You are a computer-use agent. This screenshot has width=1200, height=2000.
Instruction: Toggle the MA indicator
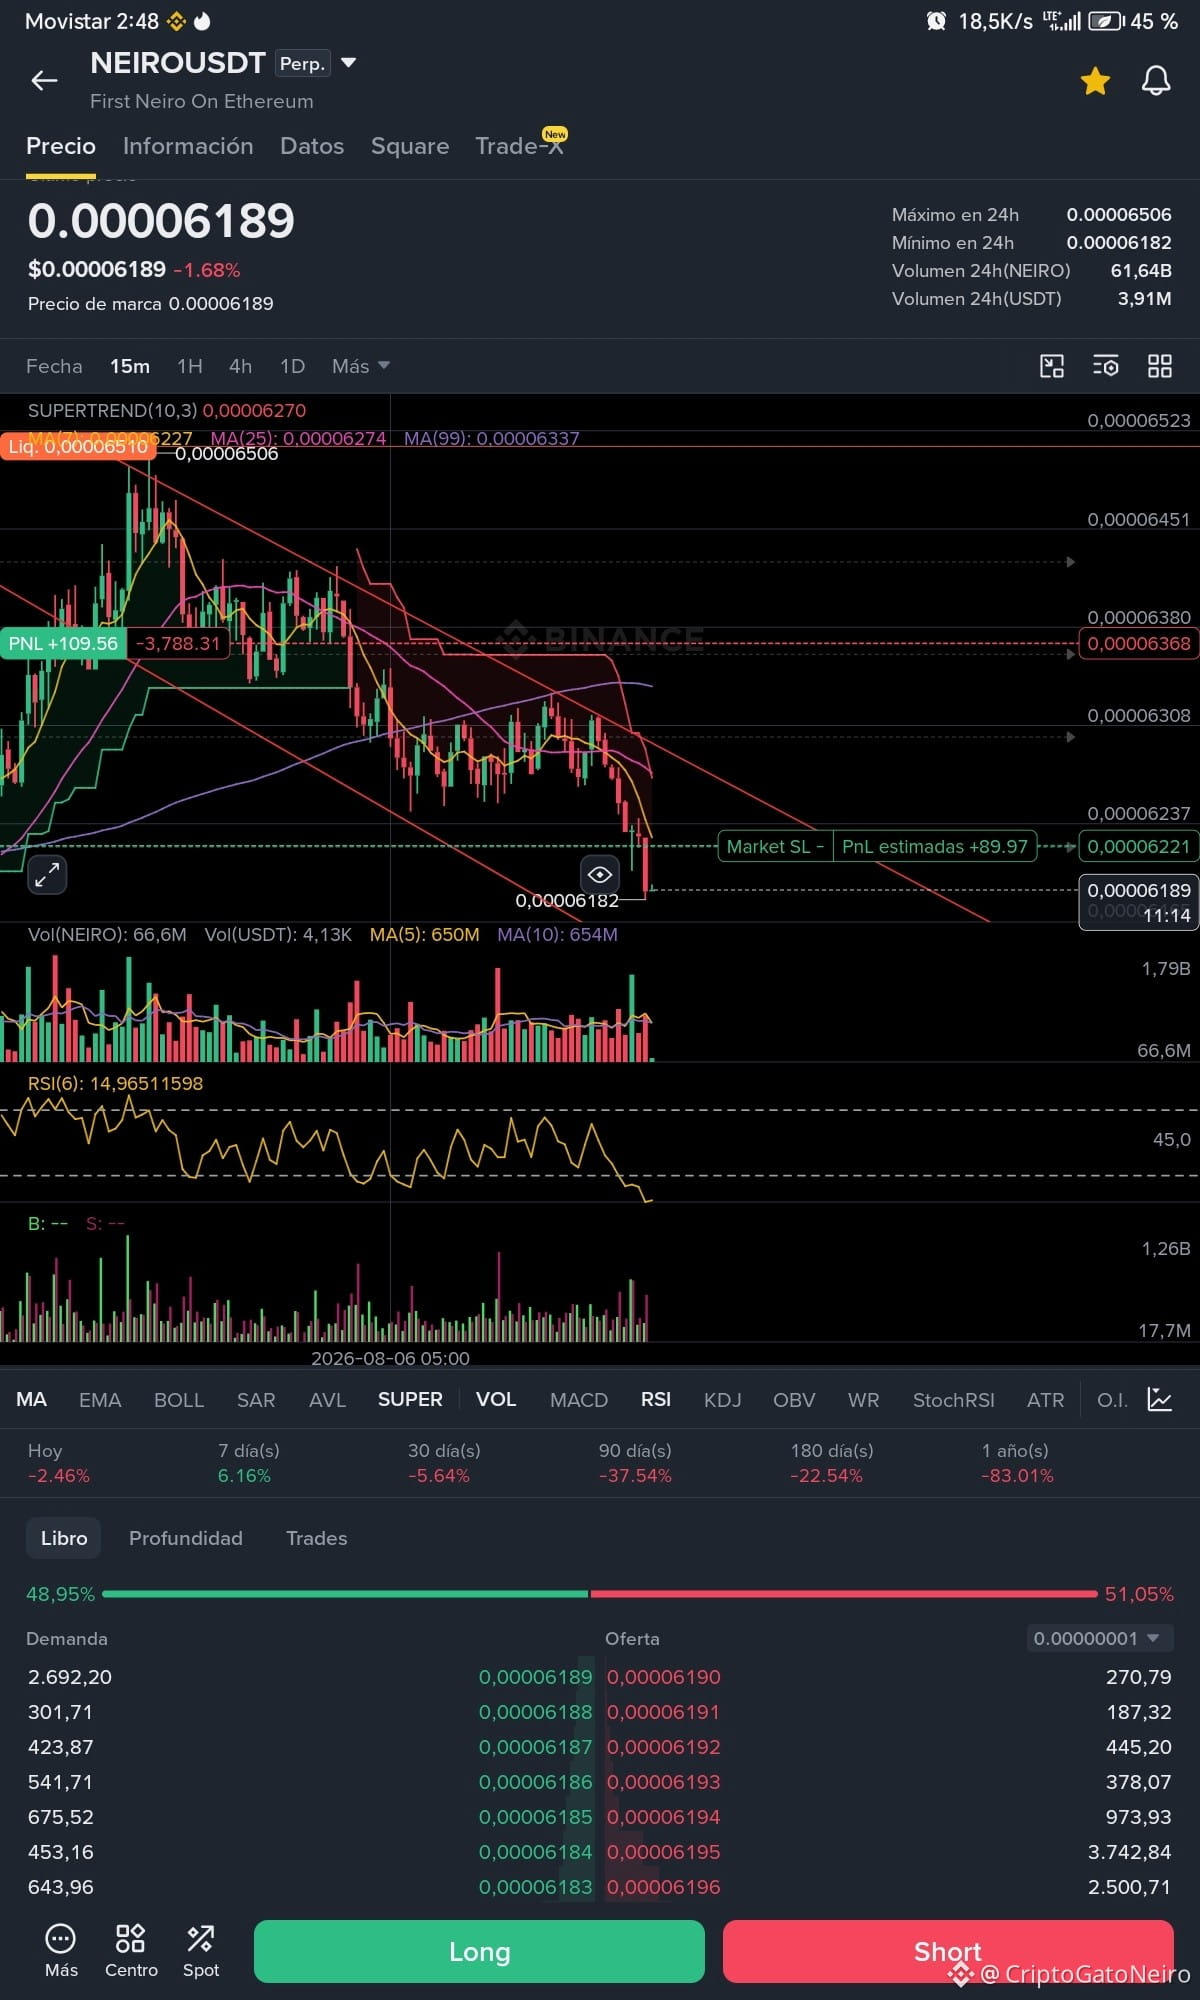(x=31, y=1400)
